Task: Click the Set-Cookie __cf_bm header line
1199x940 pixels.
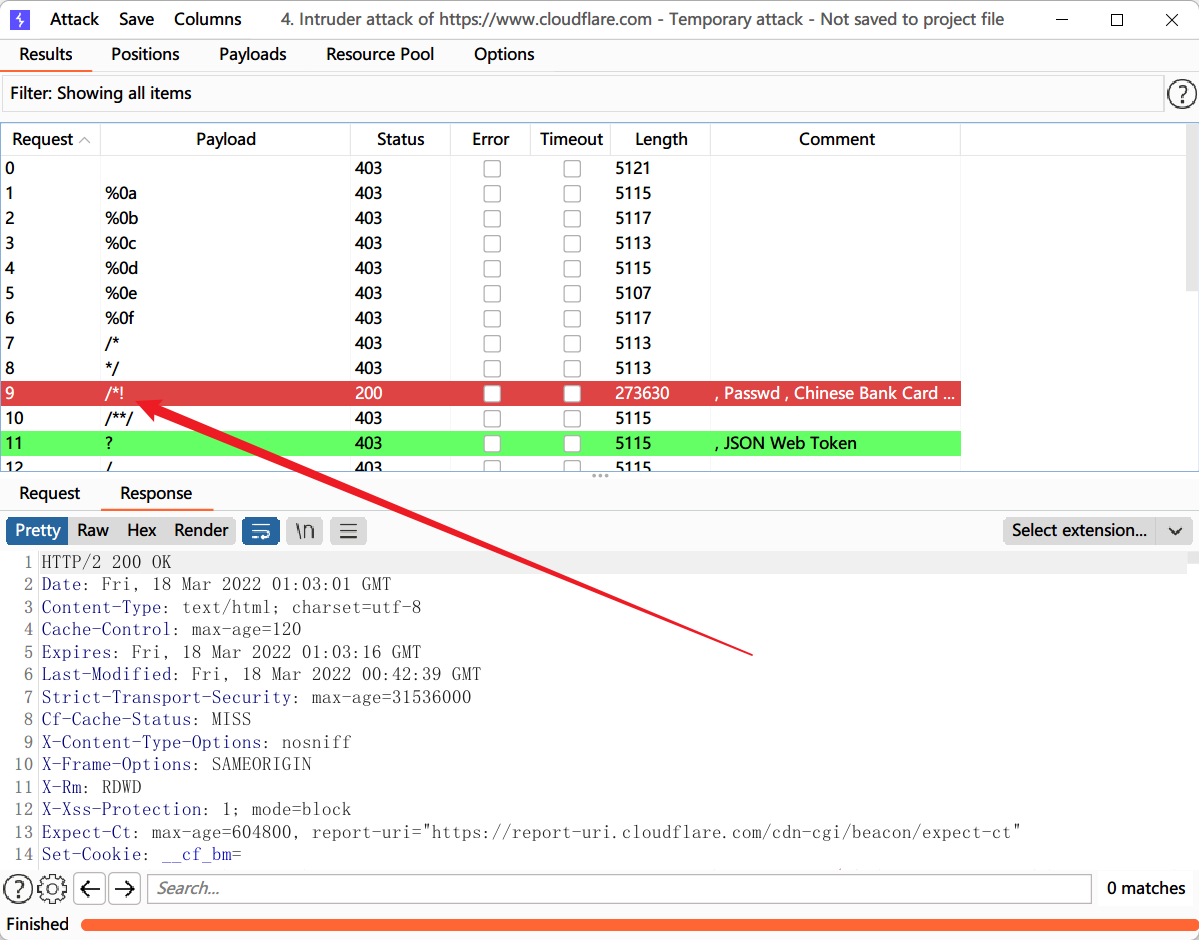Action: [x=141, y=855]
